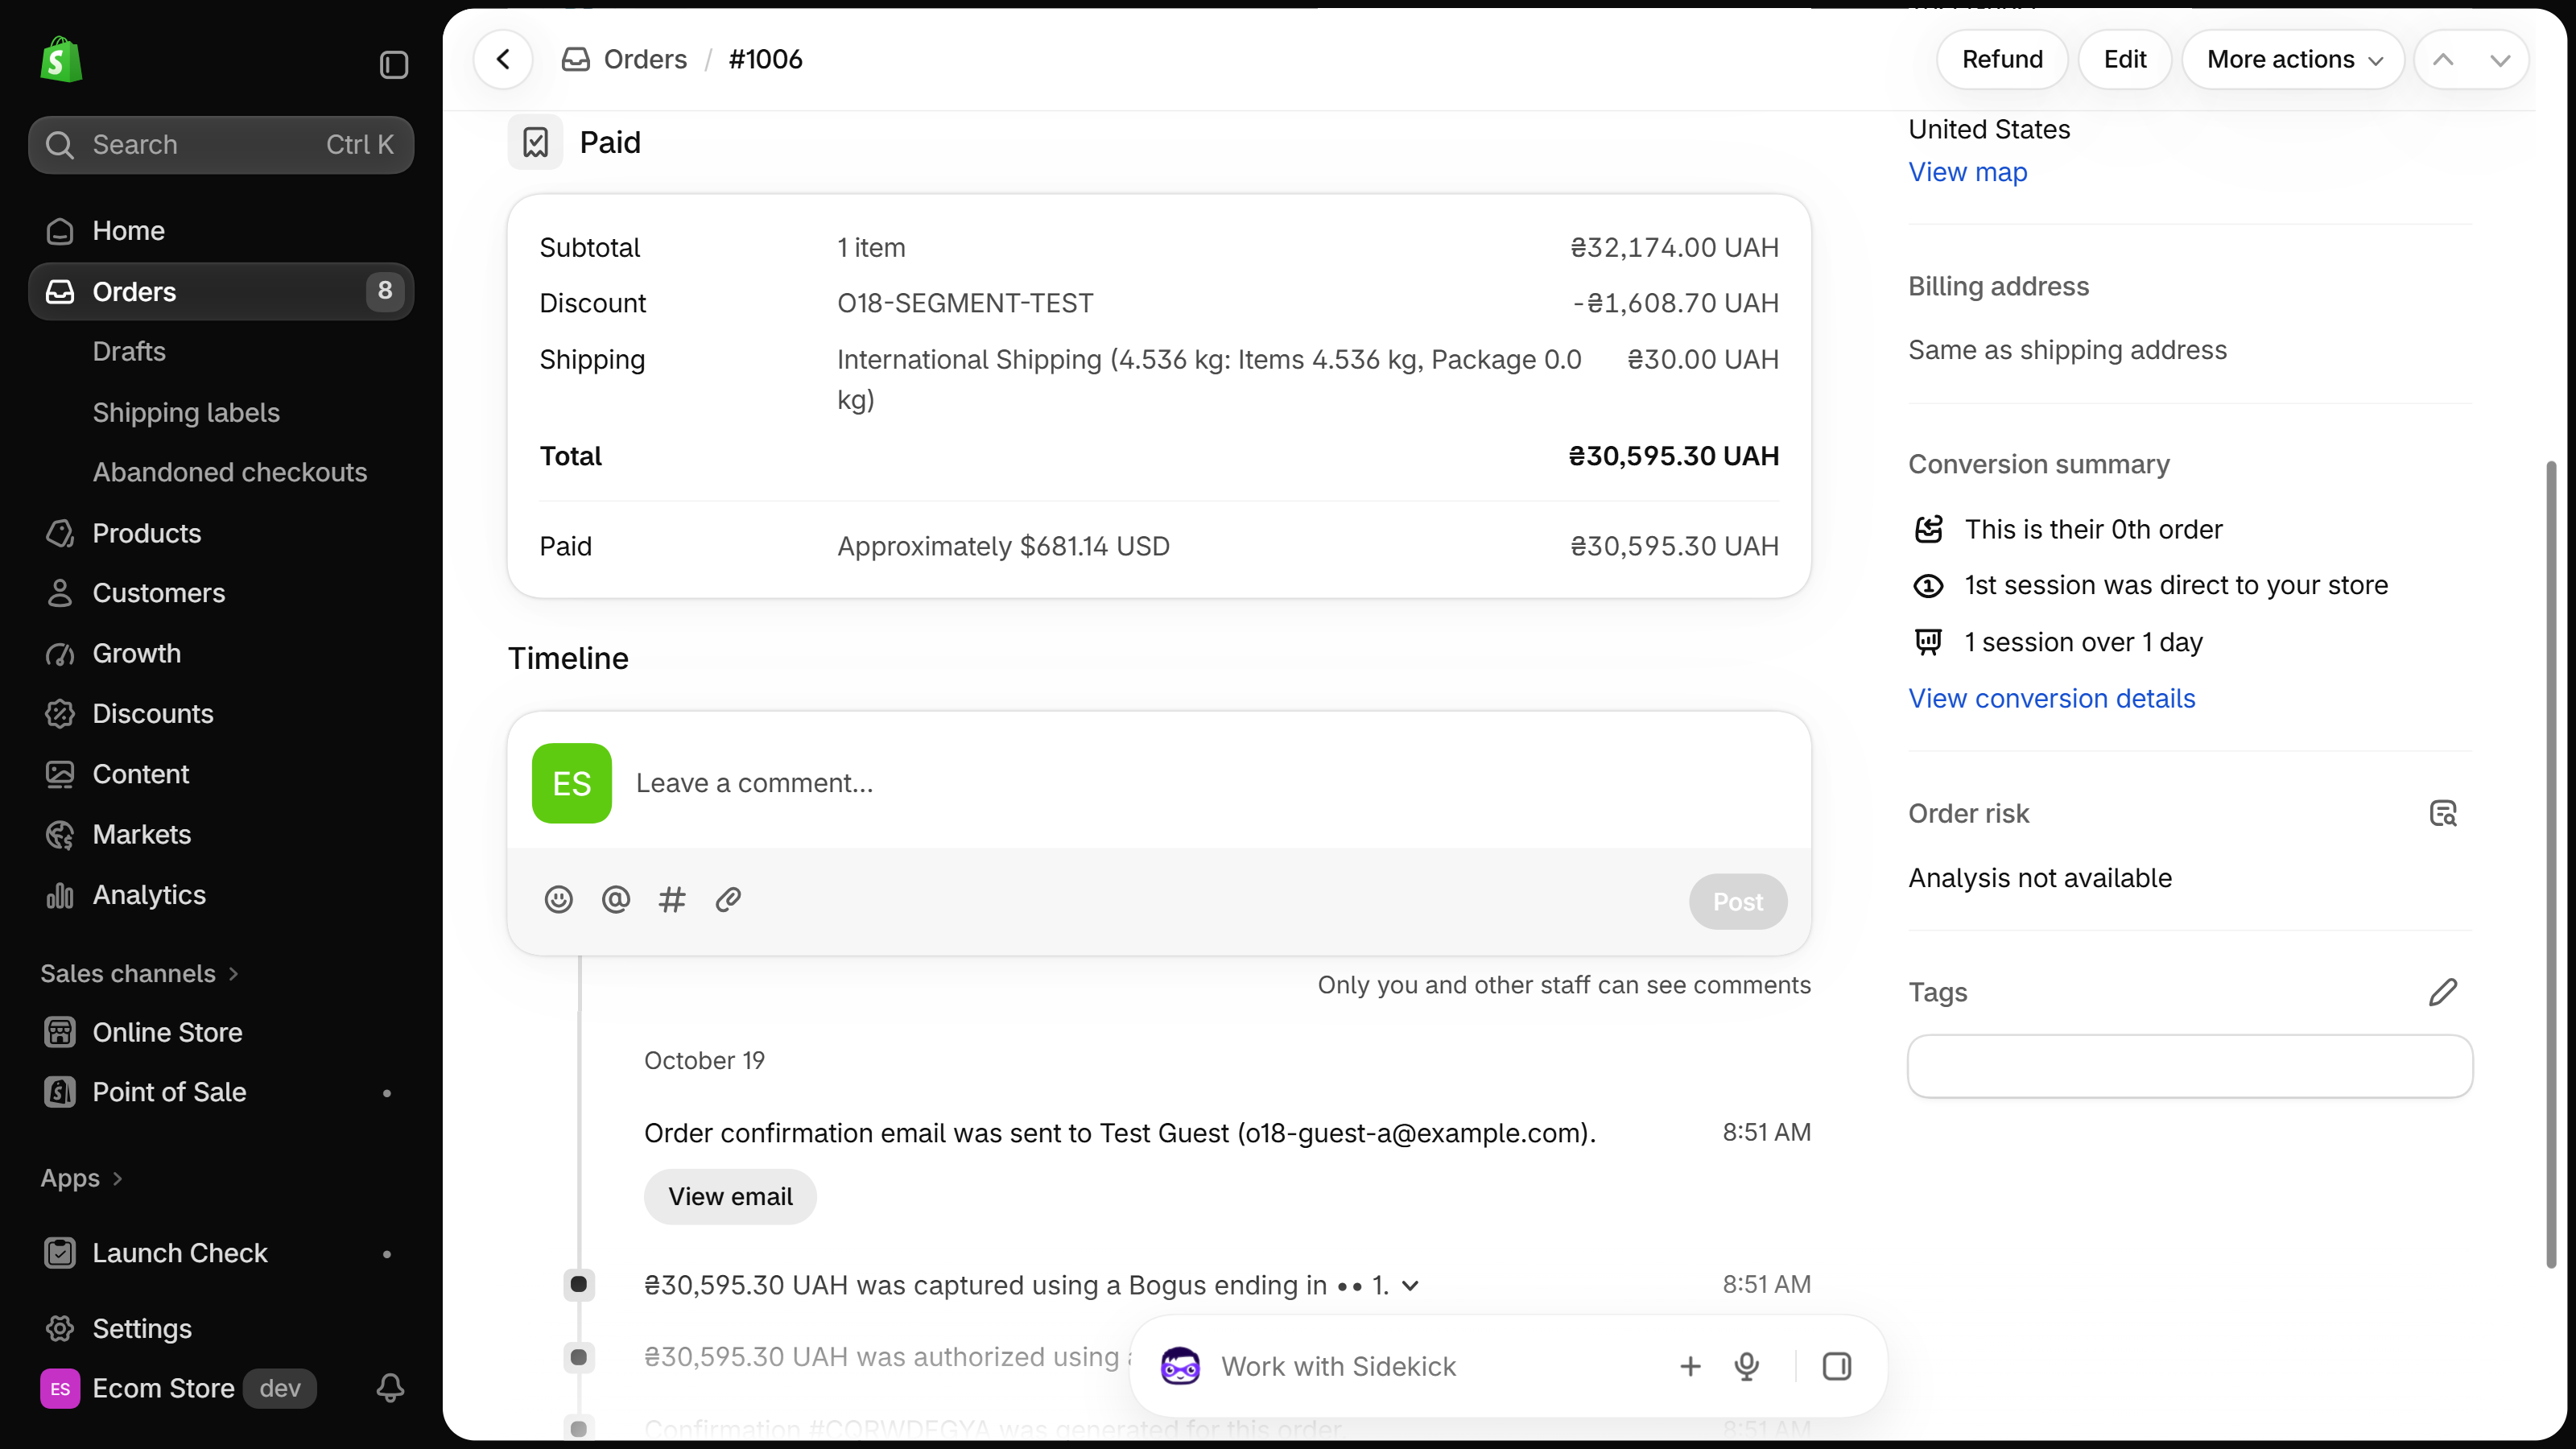
Task: Go to next order arrow
Action: tap(2500, 60)
